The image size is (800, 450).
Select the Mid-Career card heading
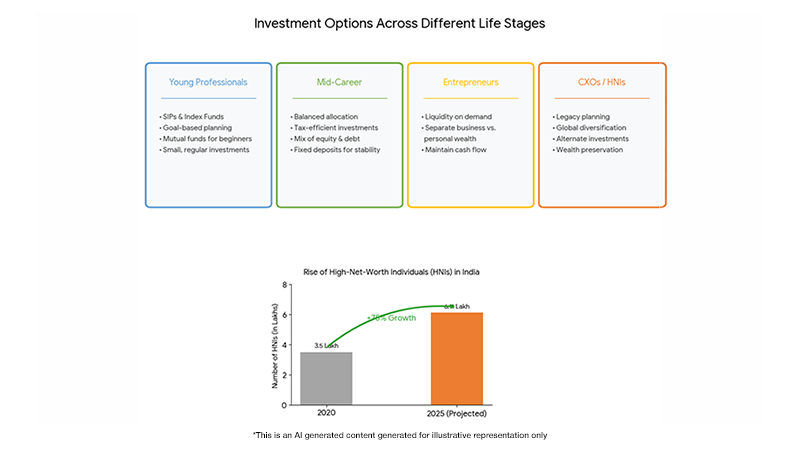[339, 82]
